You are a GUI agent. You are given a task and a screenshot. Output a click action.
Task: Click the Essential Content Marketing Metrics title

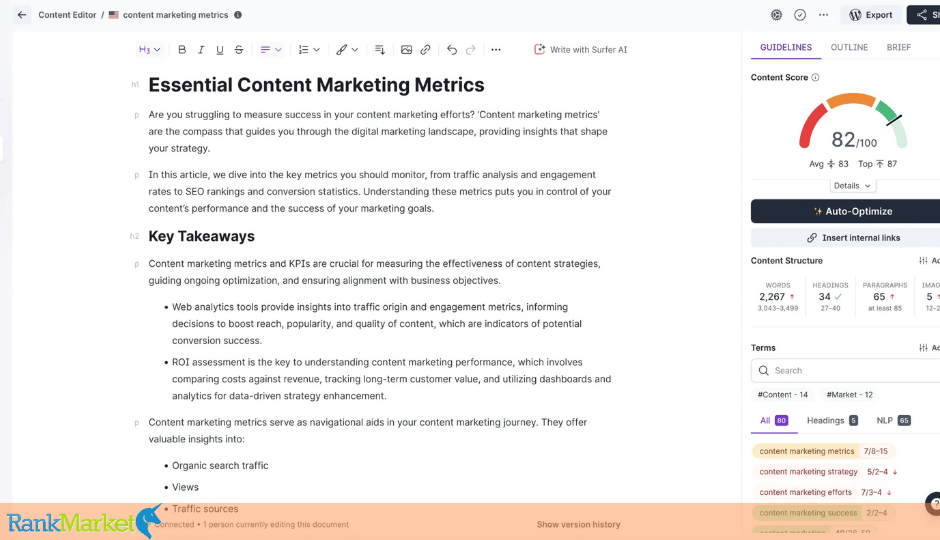tap(316, 85)
